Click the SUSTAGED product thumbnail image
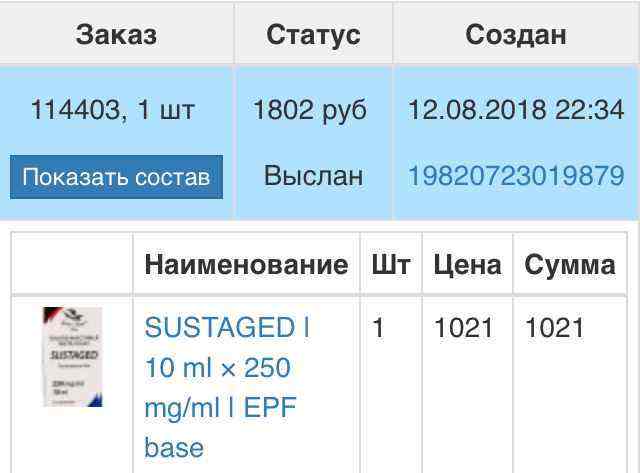640x473 pixels. click(72, 357)
